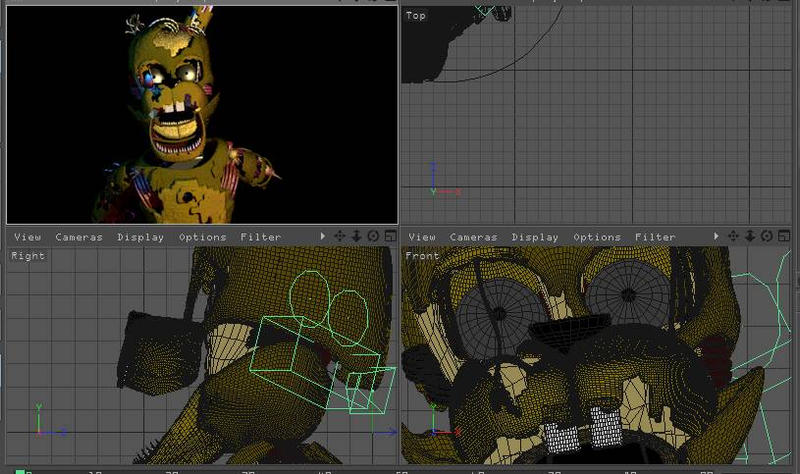This screenshot has height=474, width=800.
Task: Click the zoom-camera icon above Front viewport
Action: pyautogui.click(x=750, y=236)
